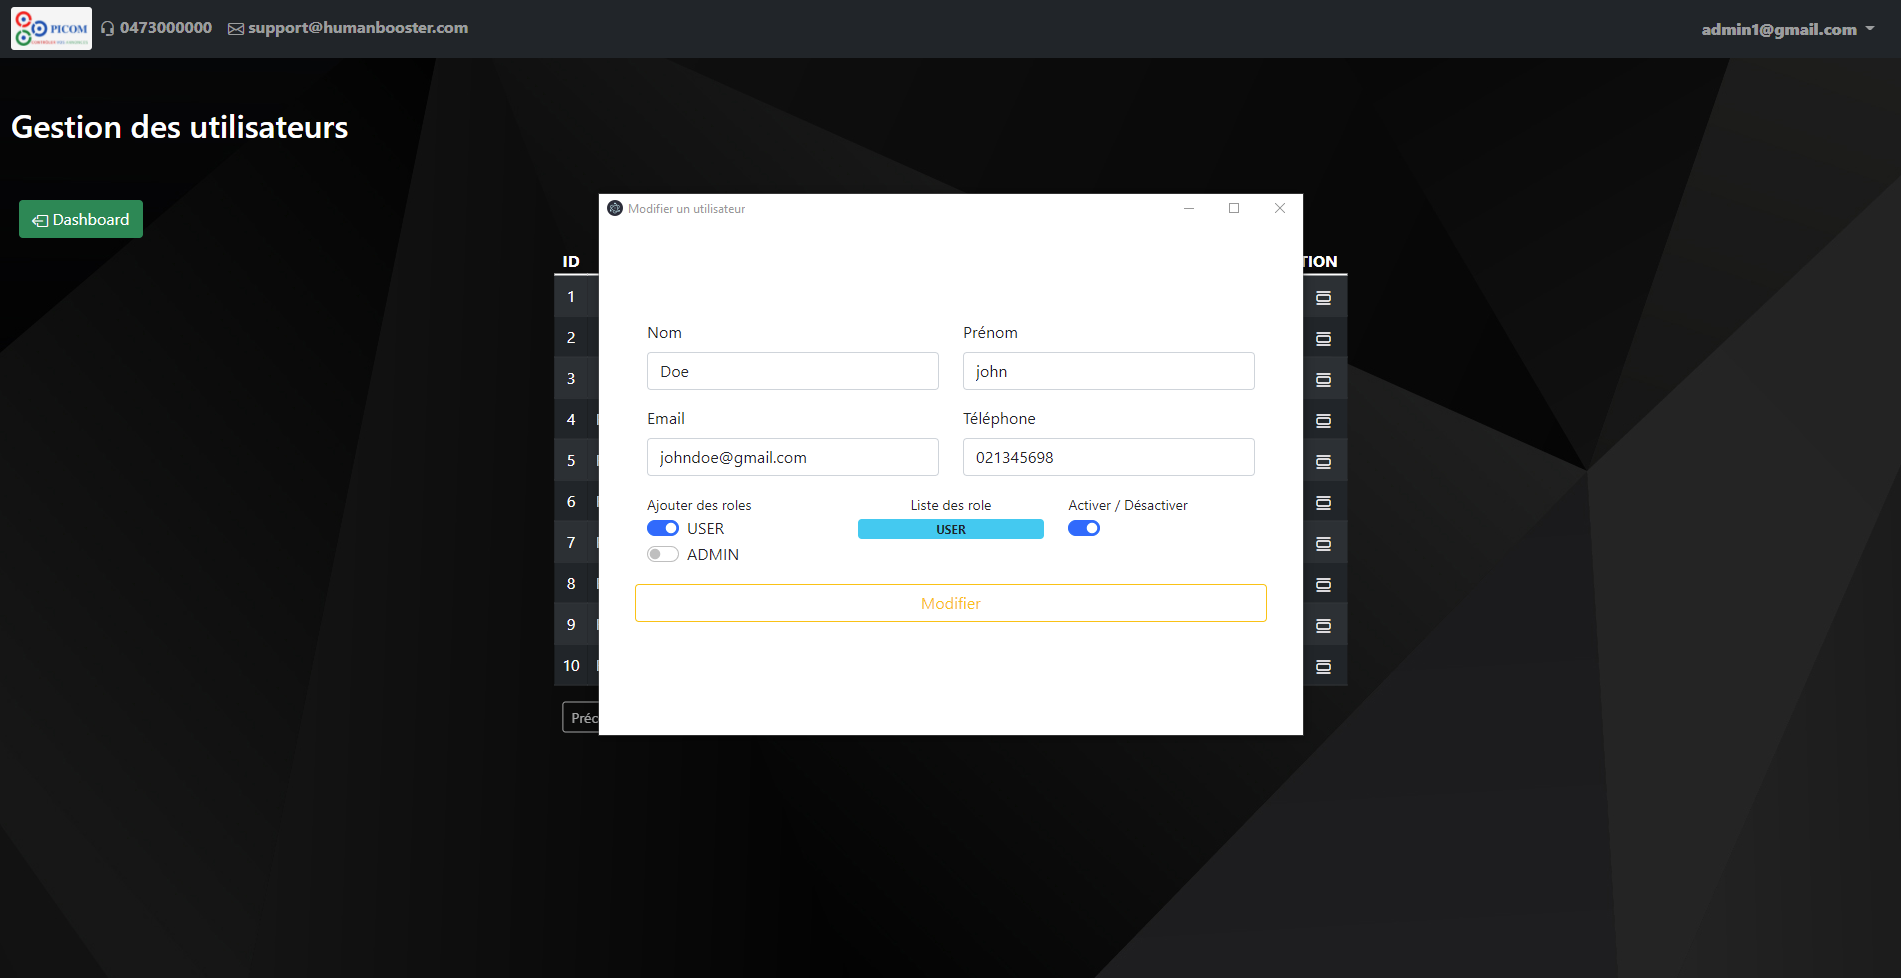The width and height of the screenshot is (1901, 978).
Task: Click the action icon in row 7
Action: [x=1323, y=543]
